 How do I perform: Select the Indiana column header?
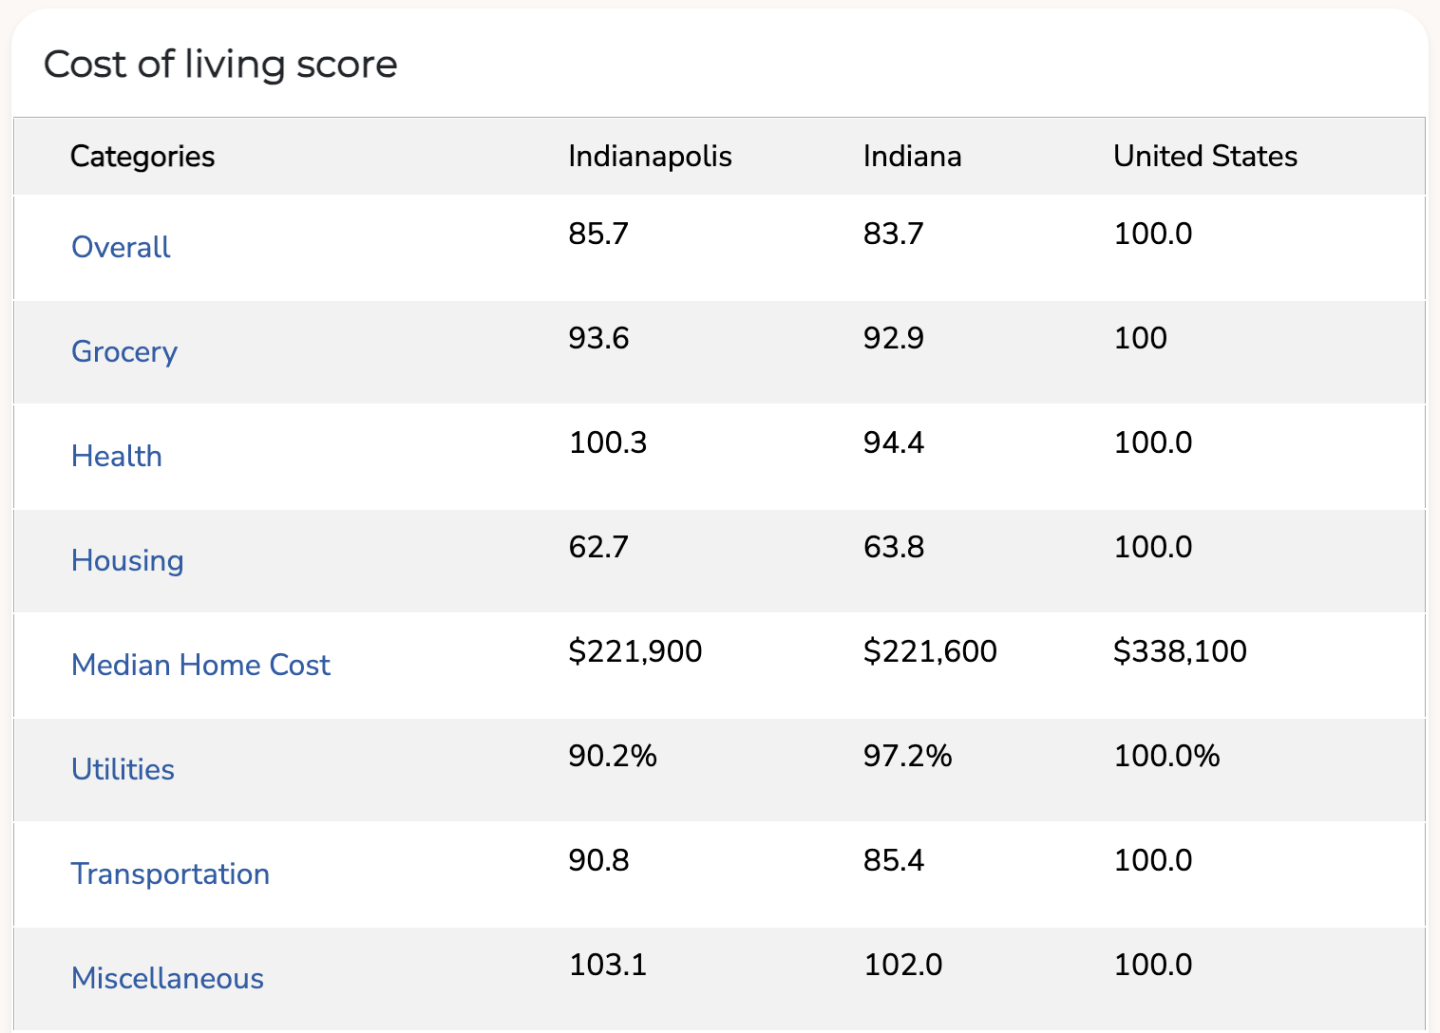click(912, 156)
